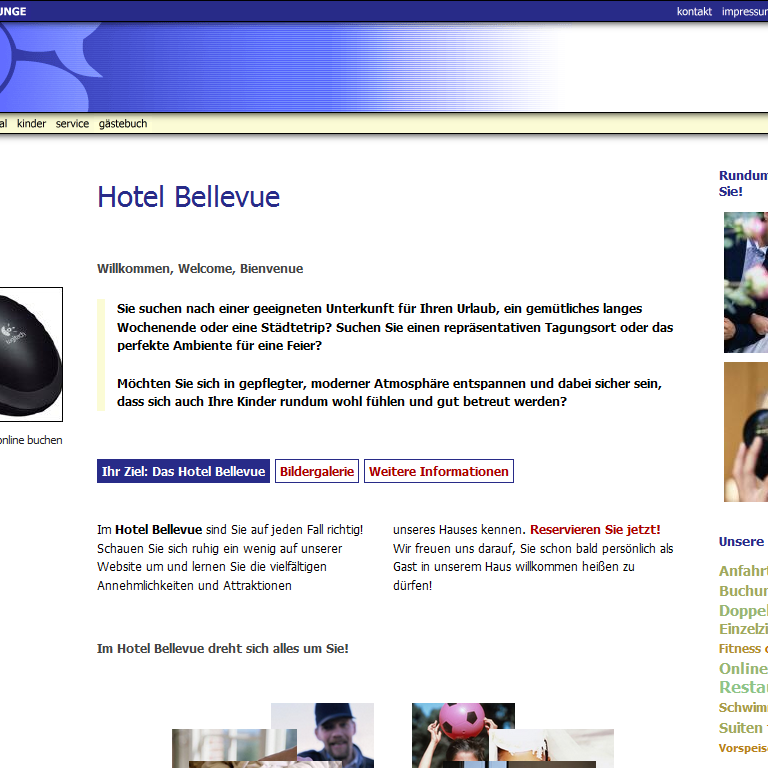The image size is (768, 768).
Task: Click the man with cap collage image
Action: pyautogui.click(x=334, y=732)
